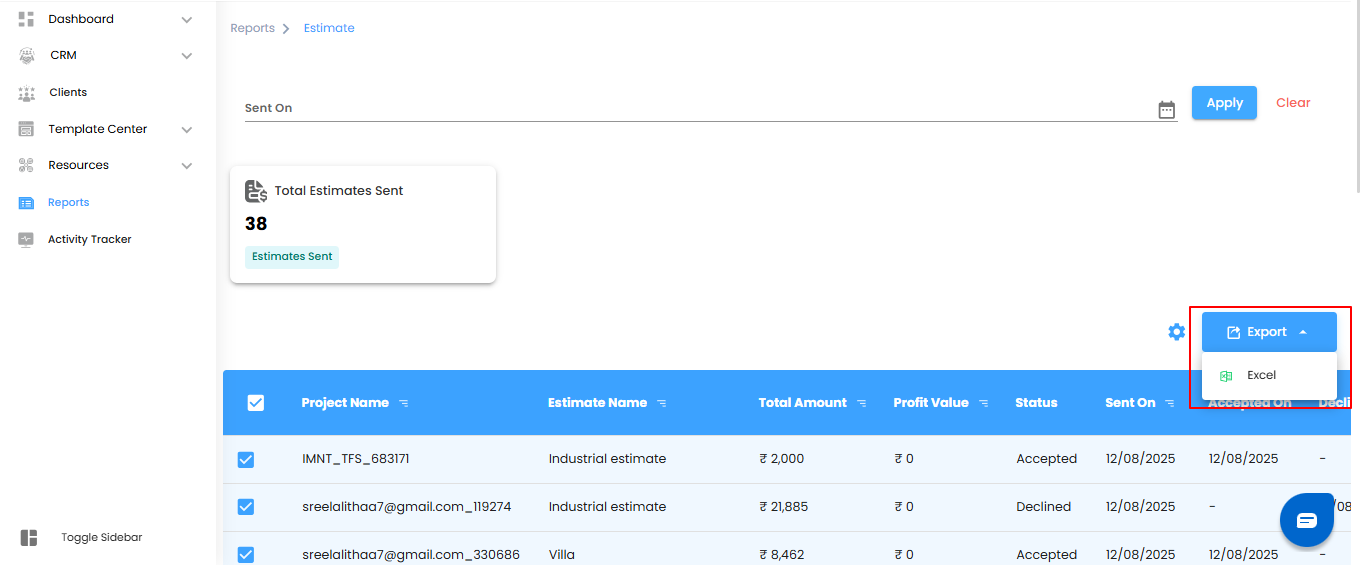Click the Template Center icon
This screenshot has height=565, width=1363.
click(x=27, y=129)
